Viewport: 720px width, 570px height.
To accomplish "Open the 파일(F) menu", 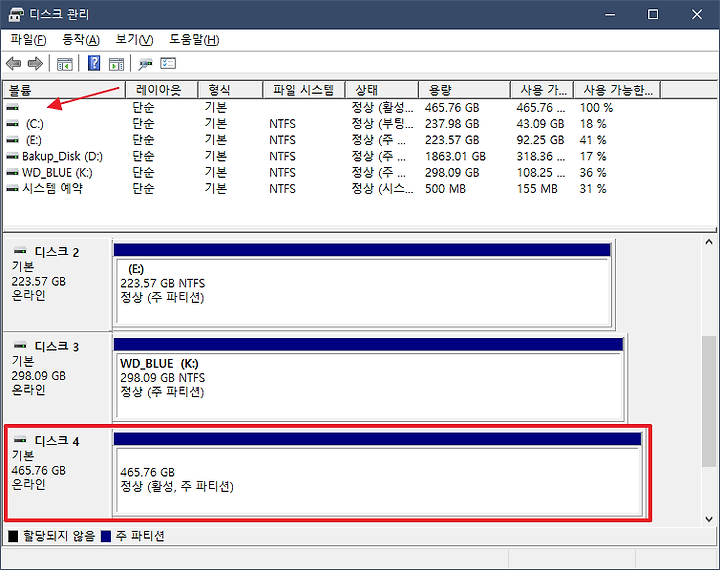I will [28, 40].
